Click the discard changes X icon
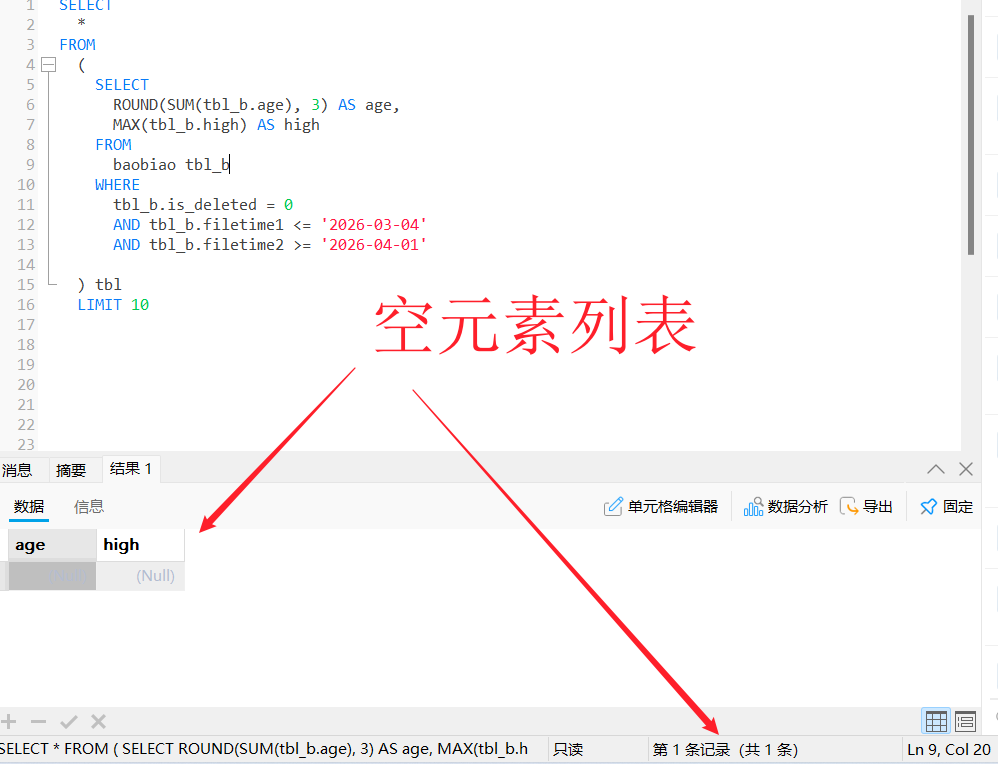Screen dimensions: 998x764 (98, 721)
